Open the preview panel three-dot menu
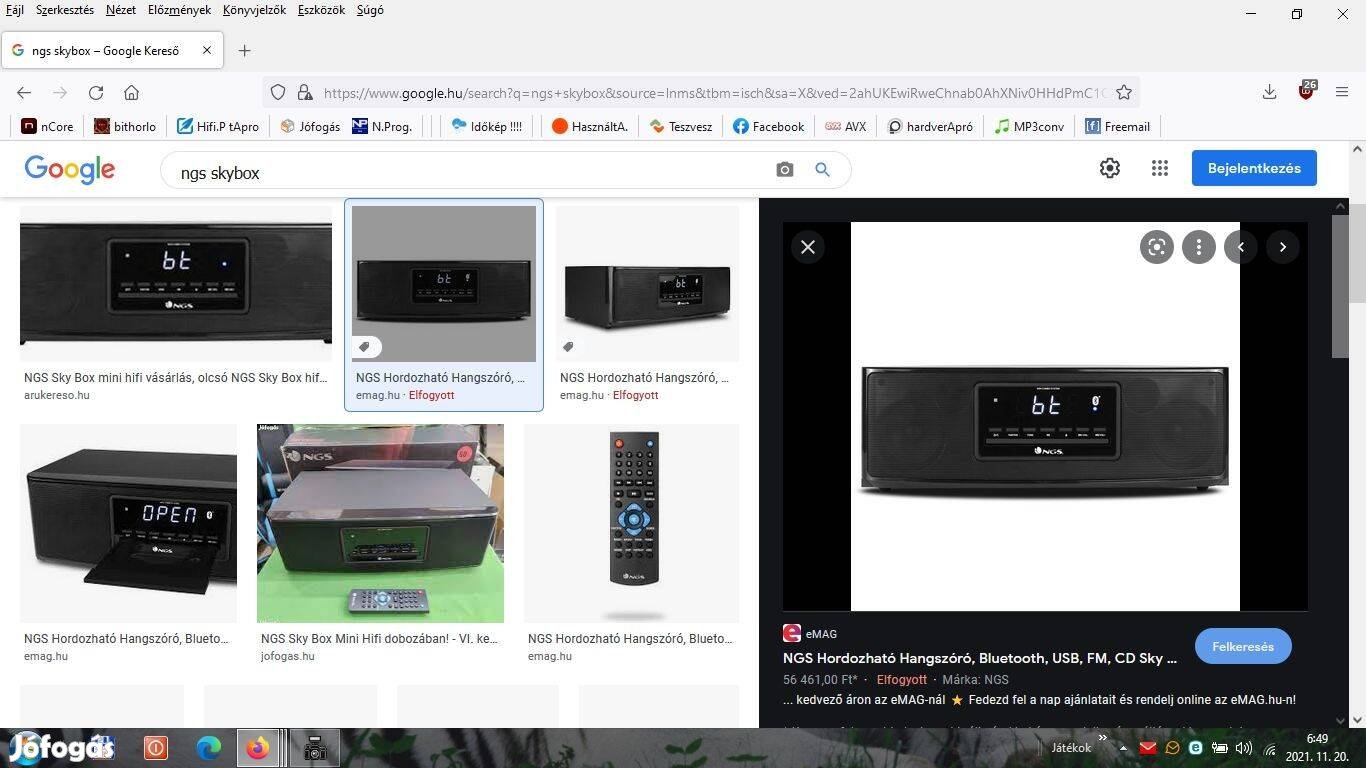 coord(1199,247)
